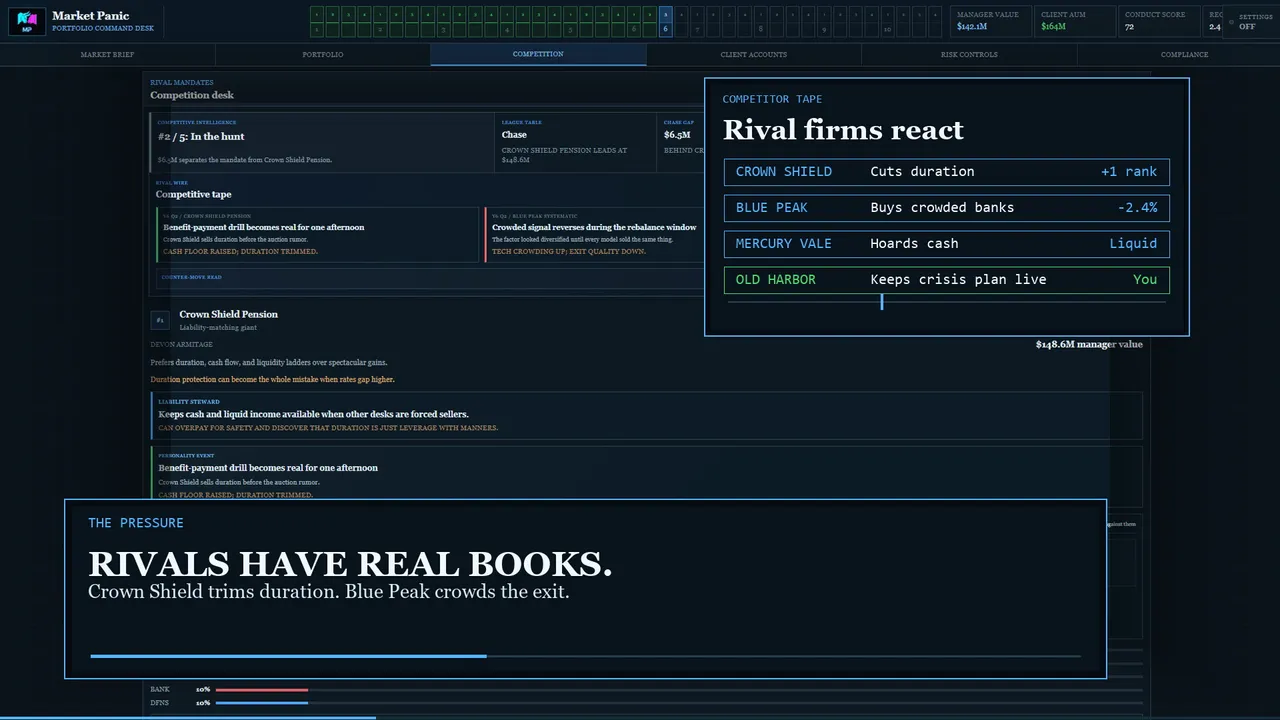Click the League Table 'Chase' cell

pos(576,141)
